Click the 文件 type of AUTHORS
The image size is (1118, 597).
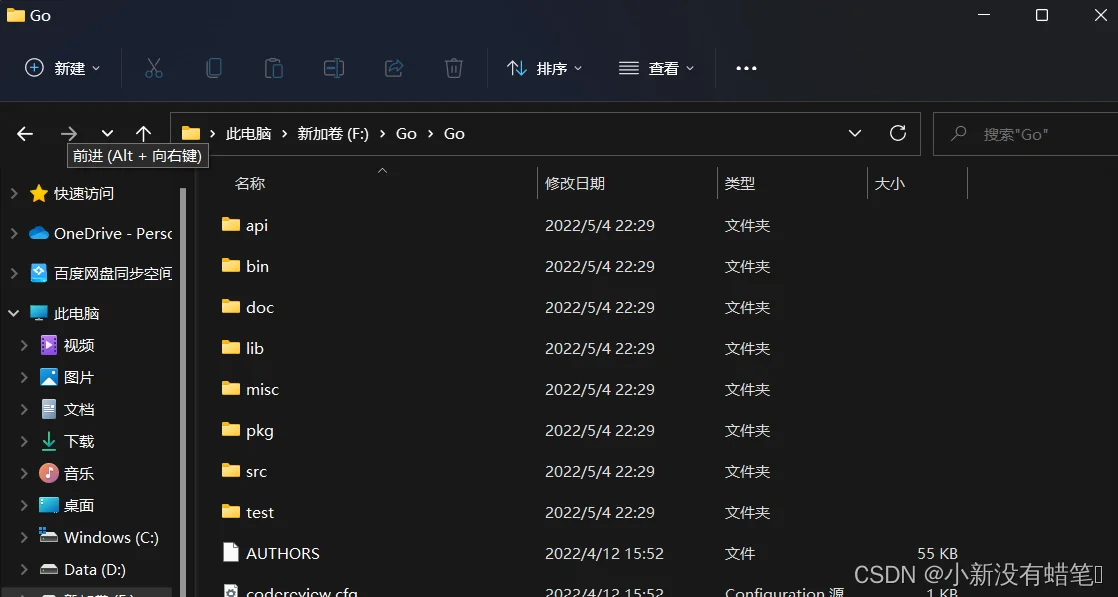pyautogui.click(x=739, y=553)
